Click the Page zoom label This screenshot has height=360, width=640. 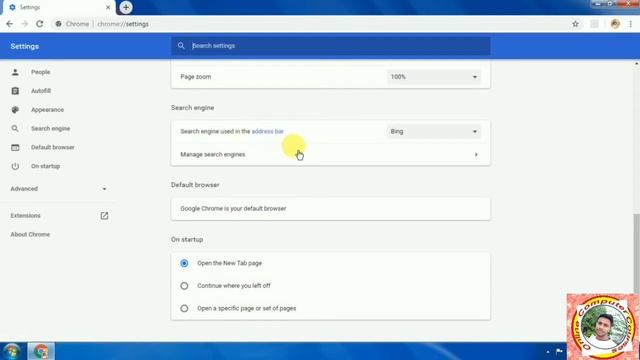[196, 77]
